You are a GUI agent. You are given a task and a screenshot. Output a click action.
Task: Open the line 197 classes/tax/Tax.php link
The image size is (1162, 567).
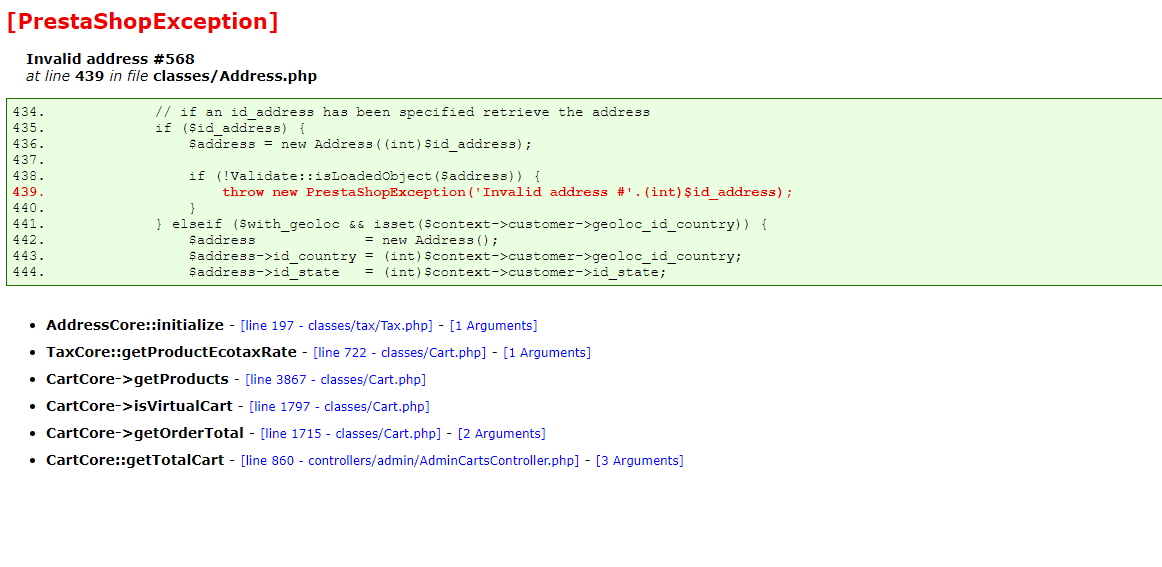pyautogui.click(x=336, y=325)
